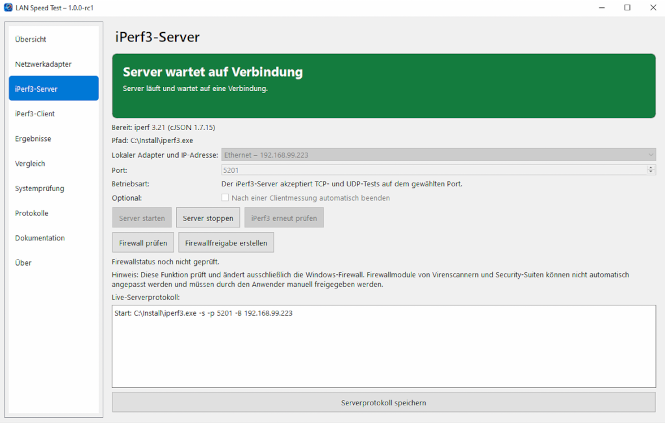The width and height of the screenshot is (665, 423).
Task: Click iPerf3 erneut prüfen button
Action: click(x=284, y=218)
